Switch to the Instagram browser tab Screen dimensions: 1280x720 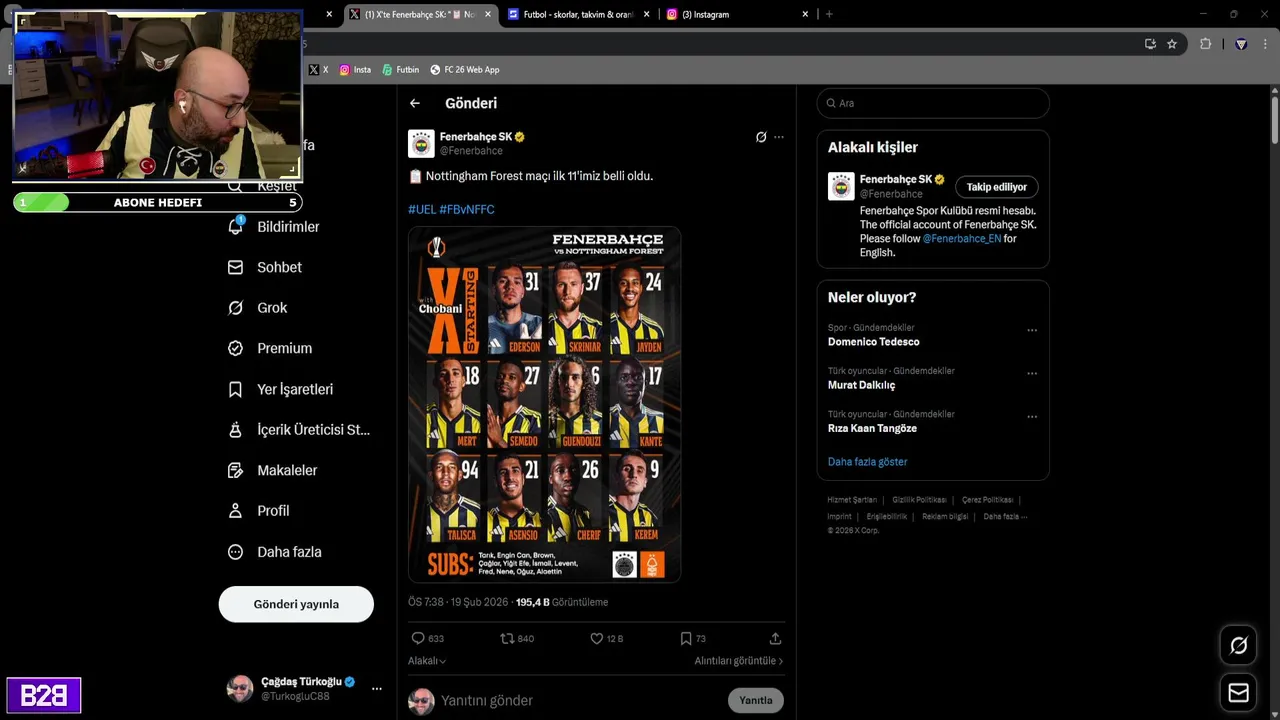click(x=738, y=14)
